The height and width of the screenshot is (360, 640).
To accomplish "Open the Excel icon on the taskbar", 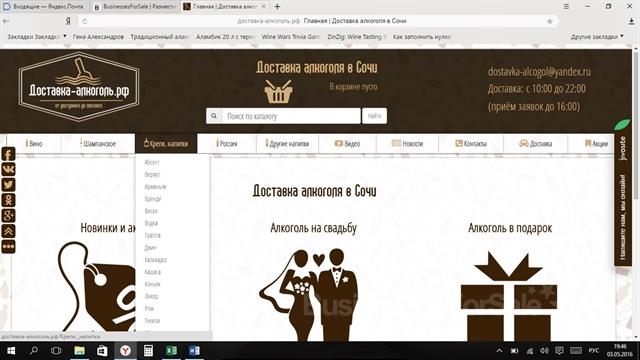I will click(x=171, y=351).
